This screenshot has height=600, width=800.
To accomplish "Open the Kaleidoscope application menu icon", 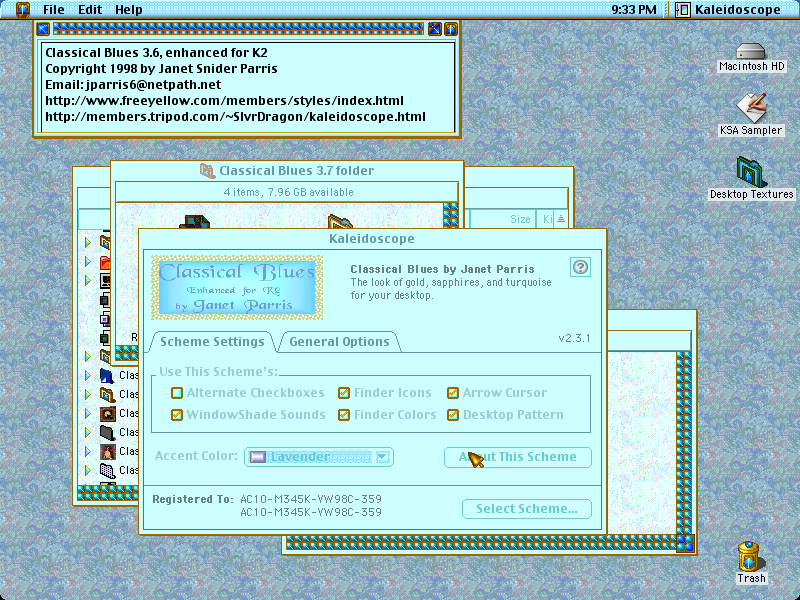I will pyautogui.click(x=683, y=9).
